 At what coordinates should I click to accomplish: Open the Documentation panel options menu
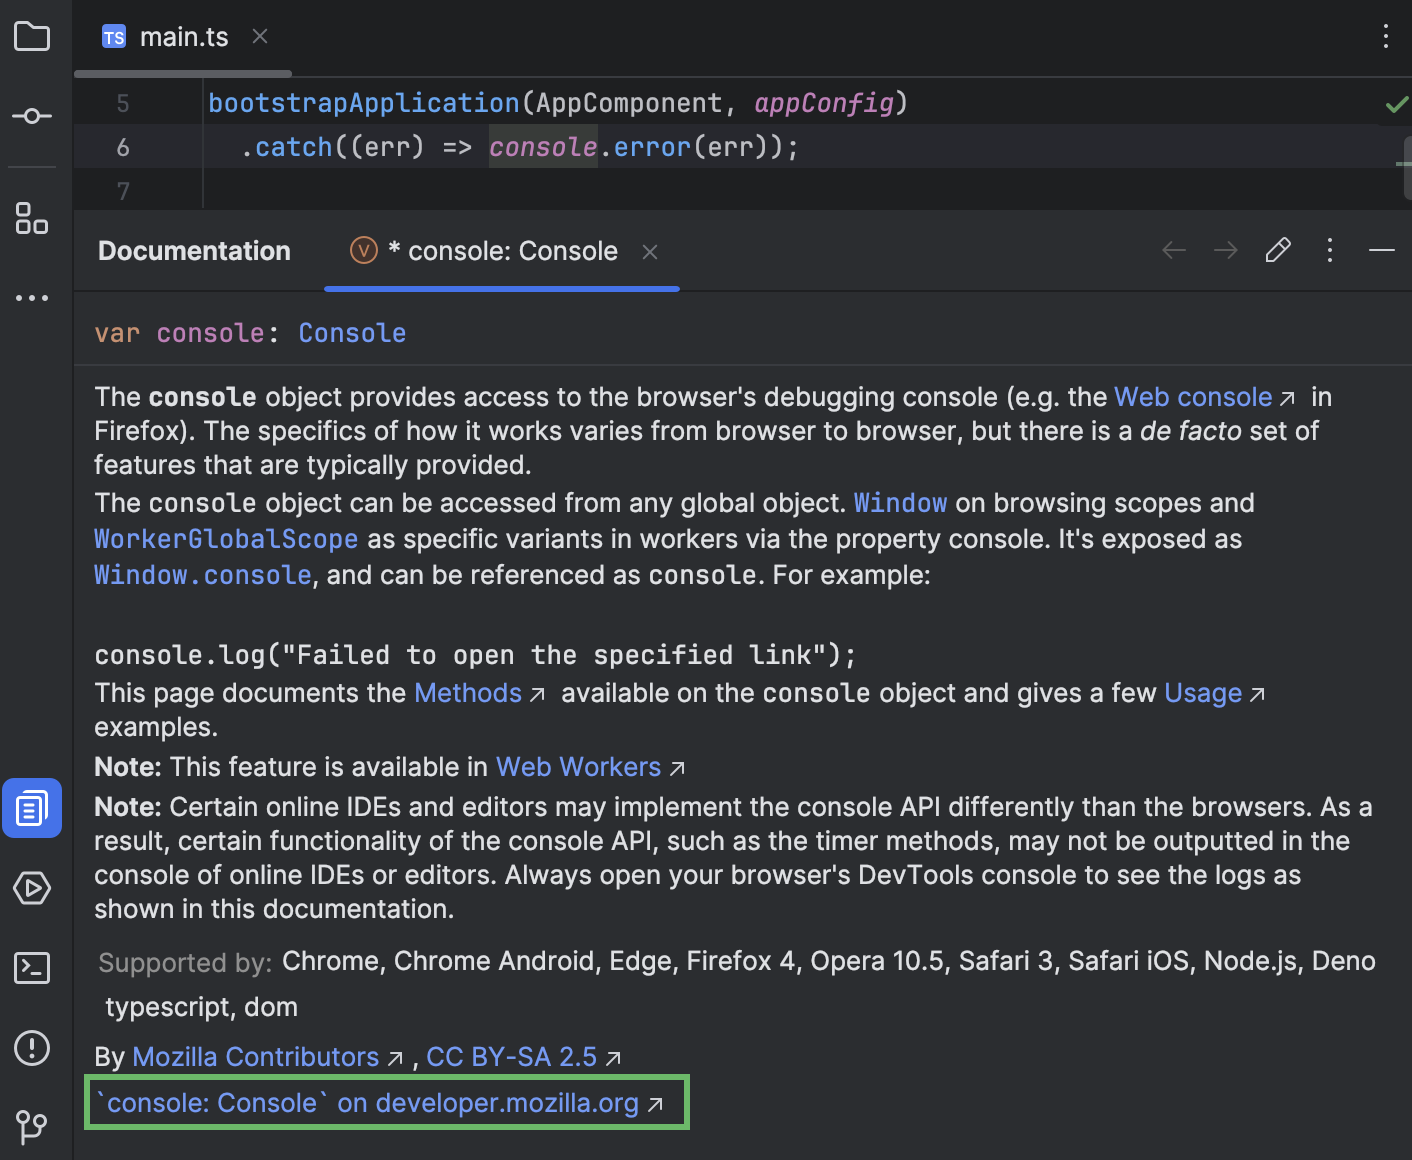1329,250
